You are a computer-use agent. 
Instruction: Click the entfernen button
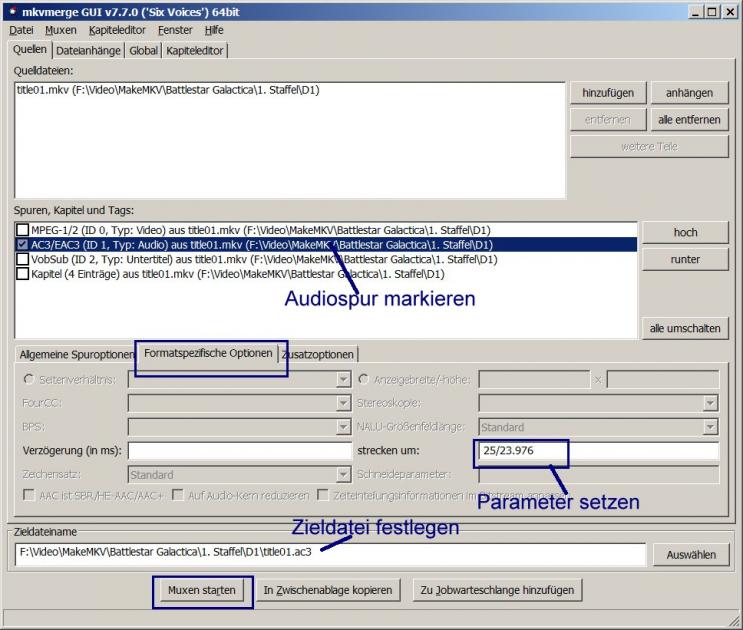pyautogui.click(x=608, y=120)
